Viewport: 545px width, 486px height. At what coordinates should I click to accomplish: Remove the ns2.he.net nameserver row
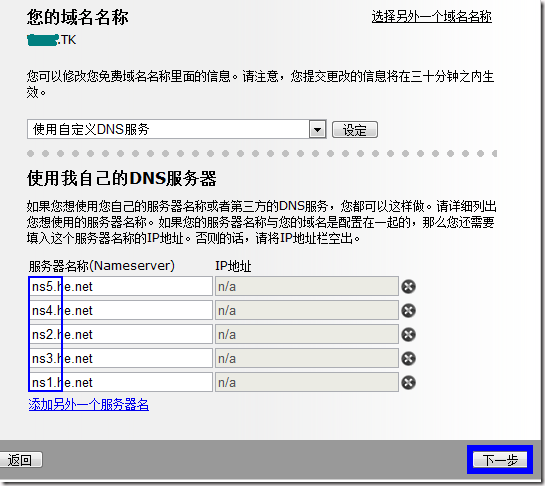tap(409, 335)
